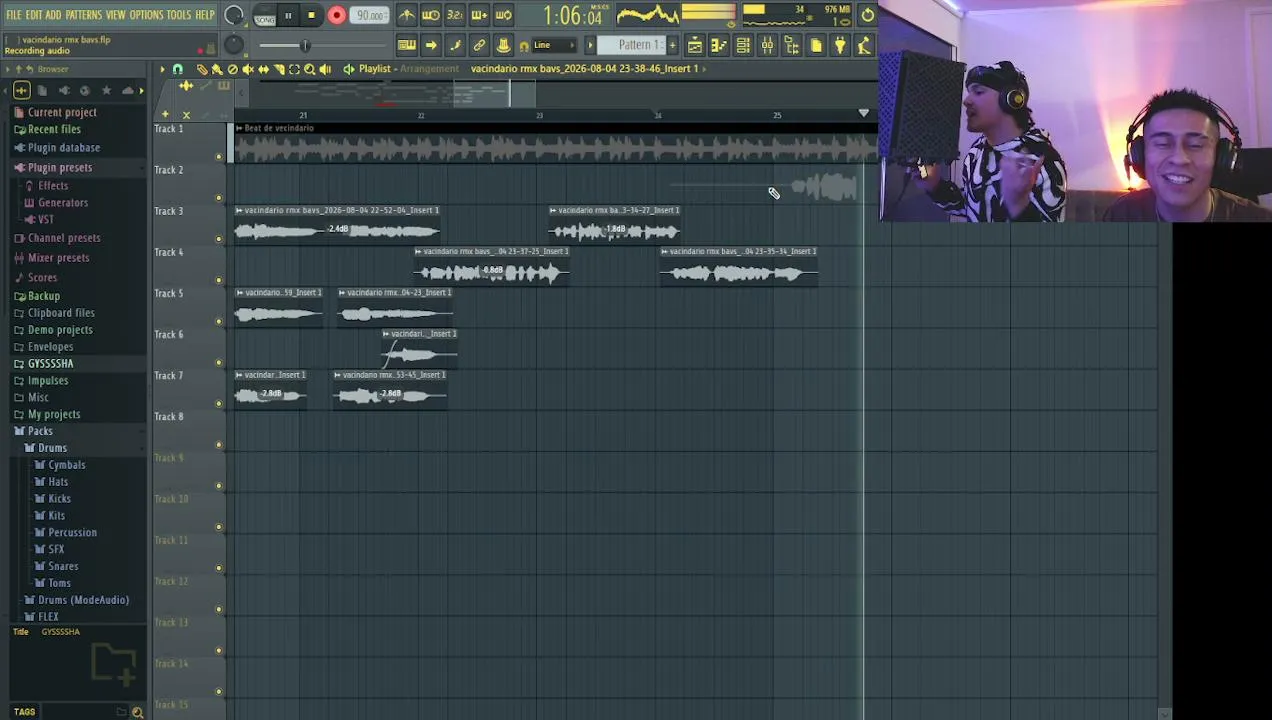1272x720 pixels.
Task: Open the ADD menu
Action: coord(54,15)
